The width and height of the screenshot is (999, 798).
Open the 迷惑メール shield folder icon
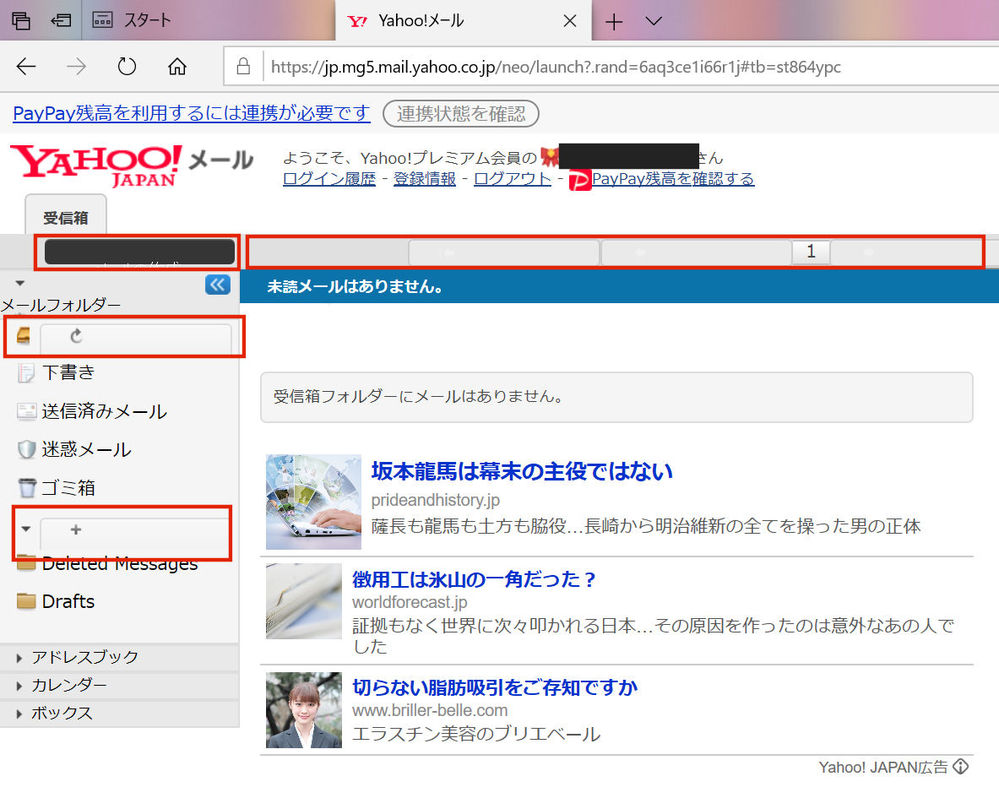25,449
